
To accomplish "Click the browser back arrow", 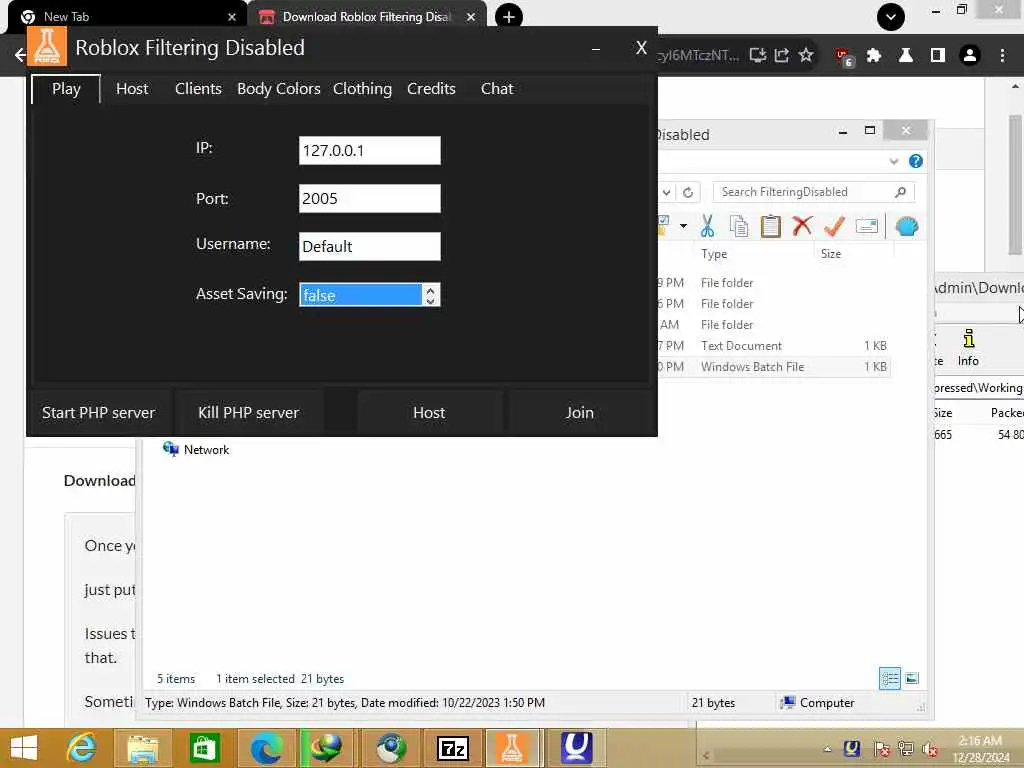I will pyautogui.click(x=20, y=55).
